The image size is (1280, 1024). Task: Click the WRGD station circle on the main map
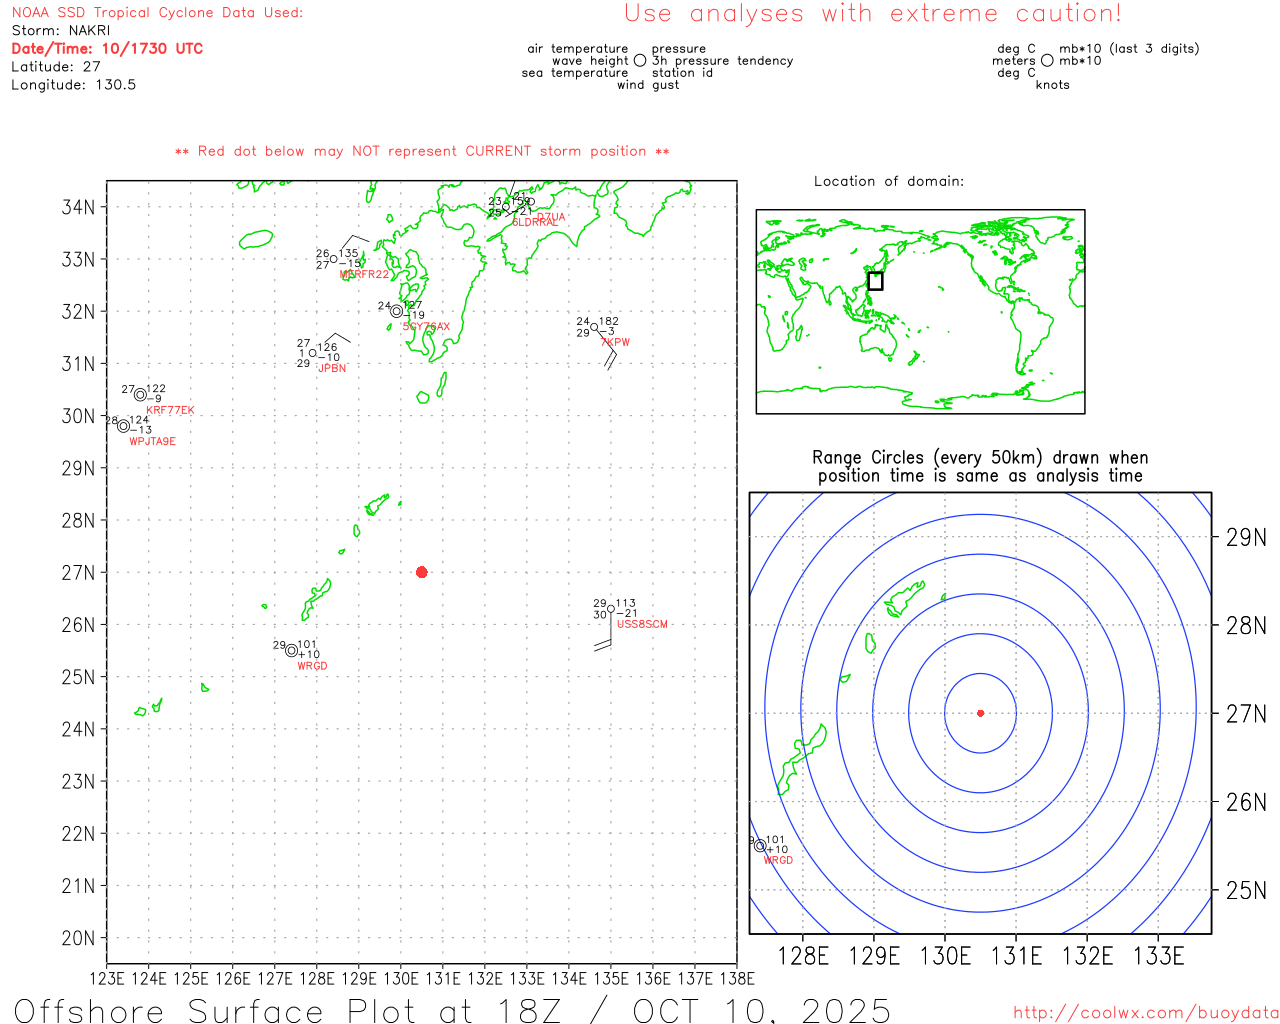(x=291, y=650)
